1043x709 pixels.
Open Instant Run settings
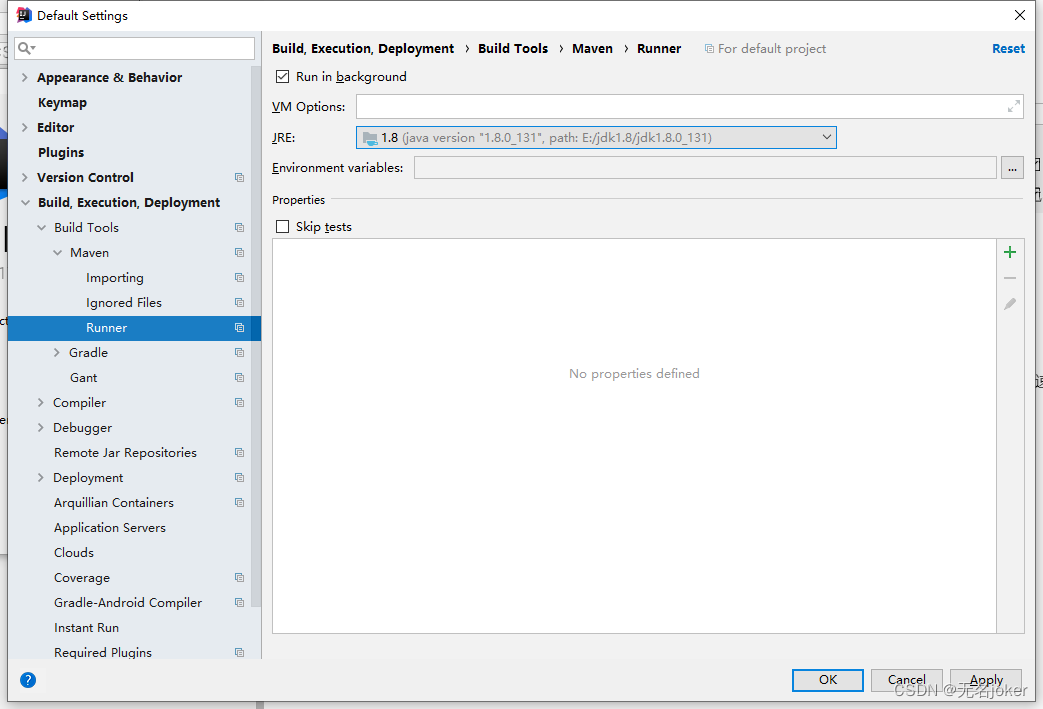coord(86,628)
